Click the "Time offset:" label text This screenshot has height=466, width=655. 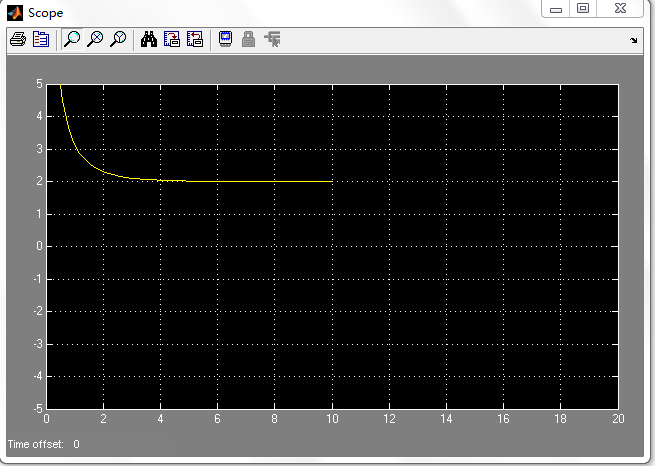(x=36, y=444)
